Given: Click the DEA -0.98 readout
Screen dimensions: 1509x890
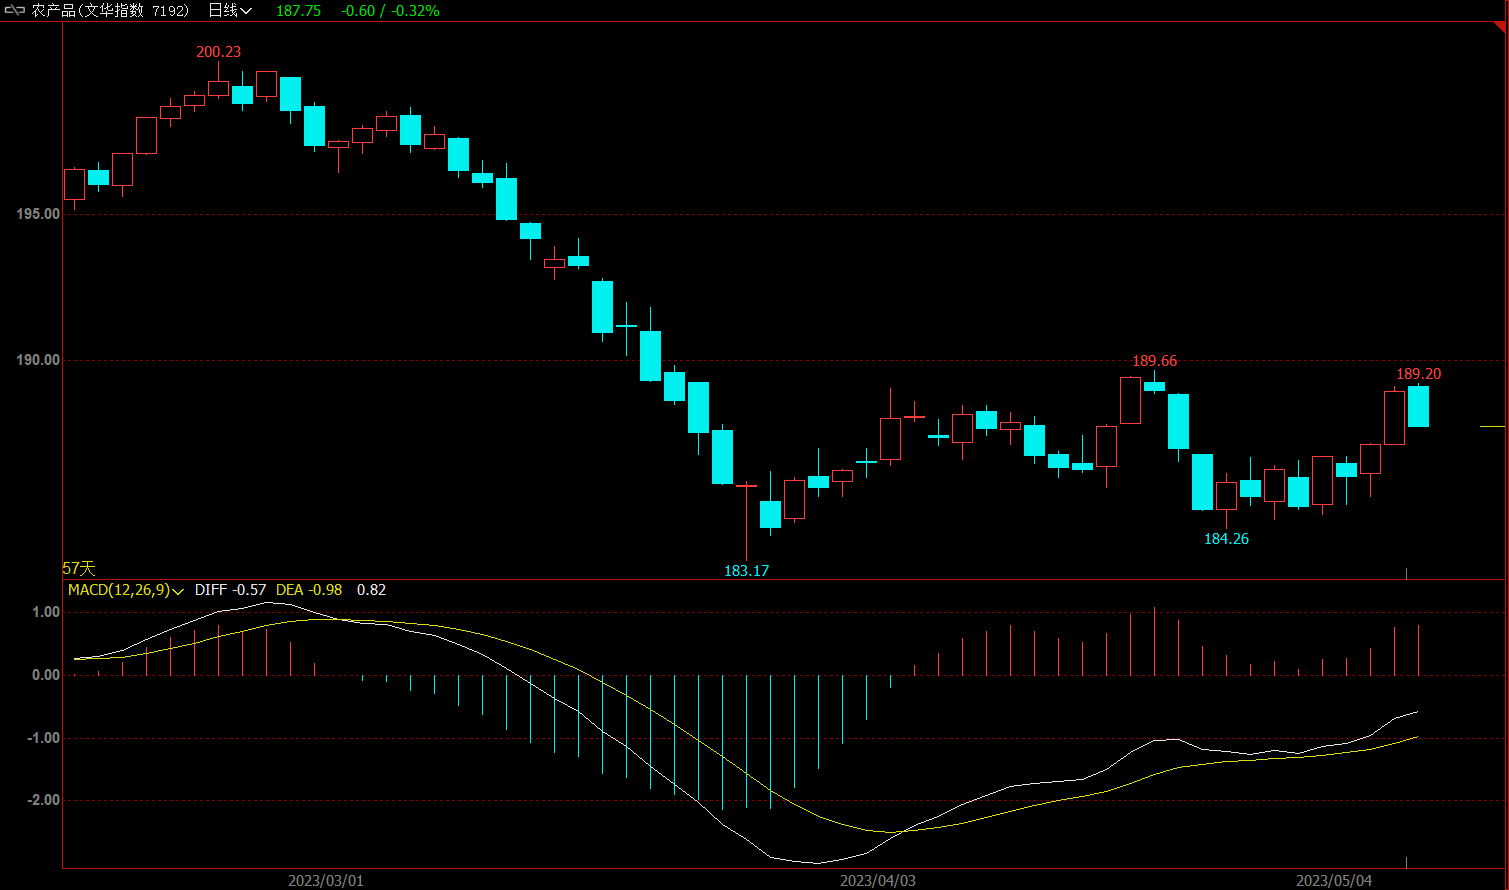Looking at the screenshot, I should tap(309, 590).
